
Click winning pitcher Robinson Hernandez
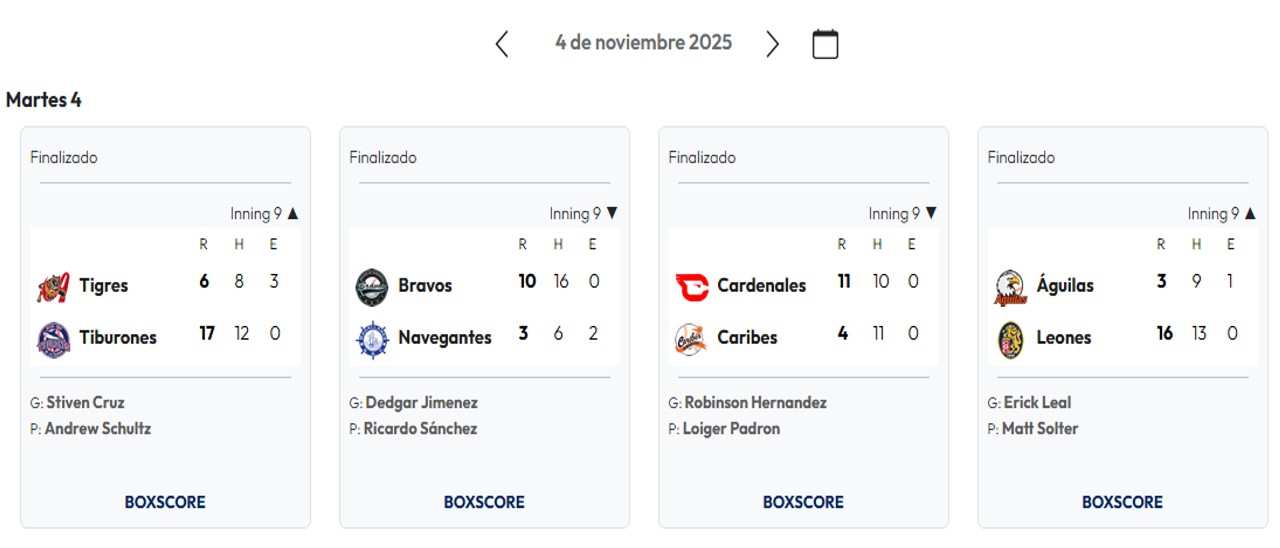(x=755, y=403)
